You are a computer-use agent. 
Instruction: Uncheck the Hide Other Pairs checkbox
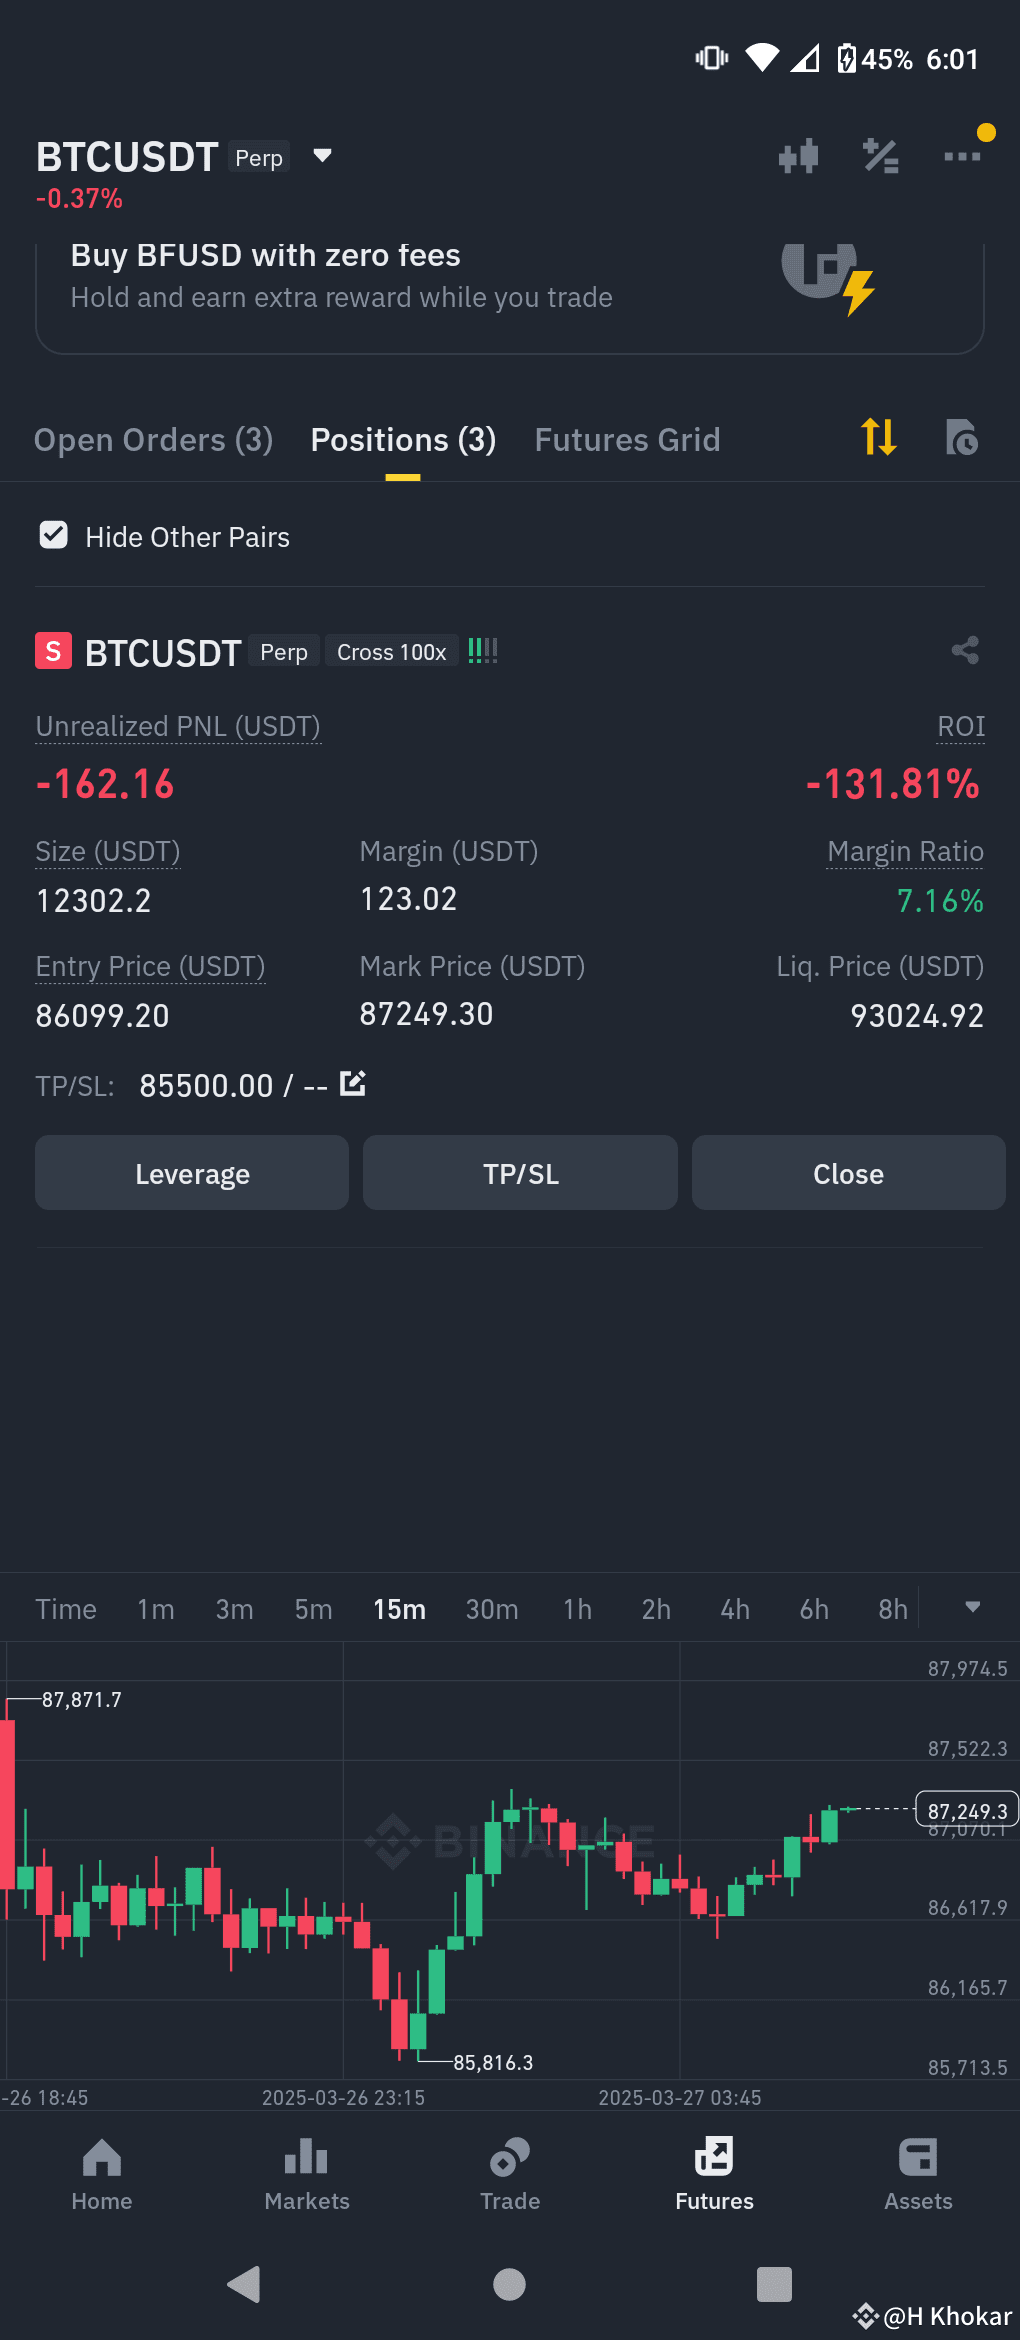pos(54,536)
